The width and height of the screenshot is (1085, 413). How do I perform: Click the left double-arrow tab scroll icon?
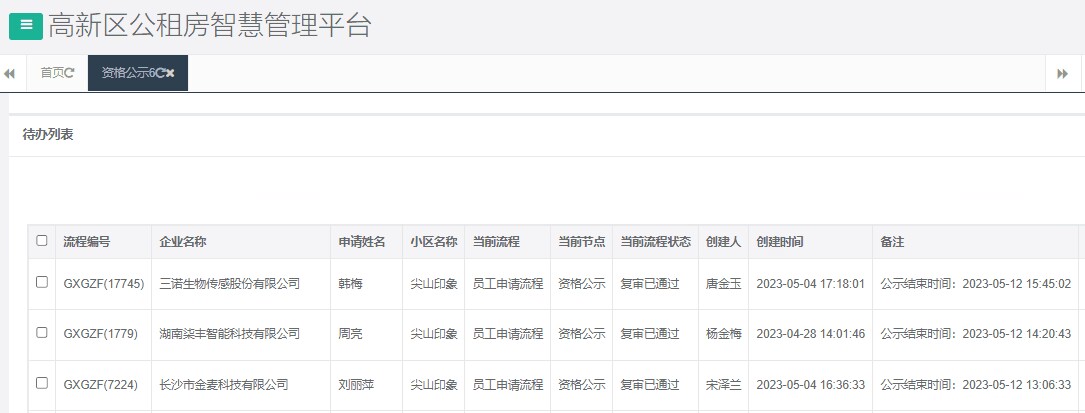tap(10, 73)
